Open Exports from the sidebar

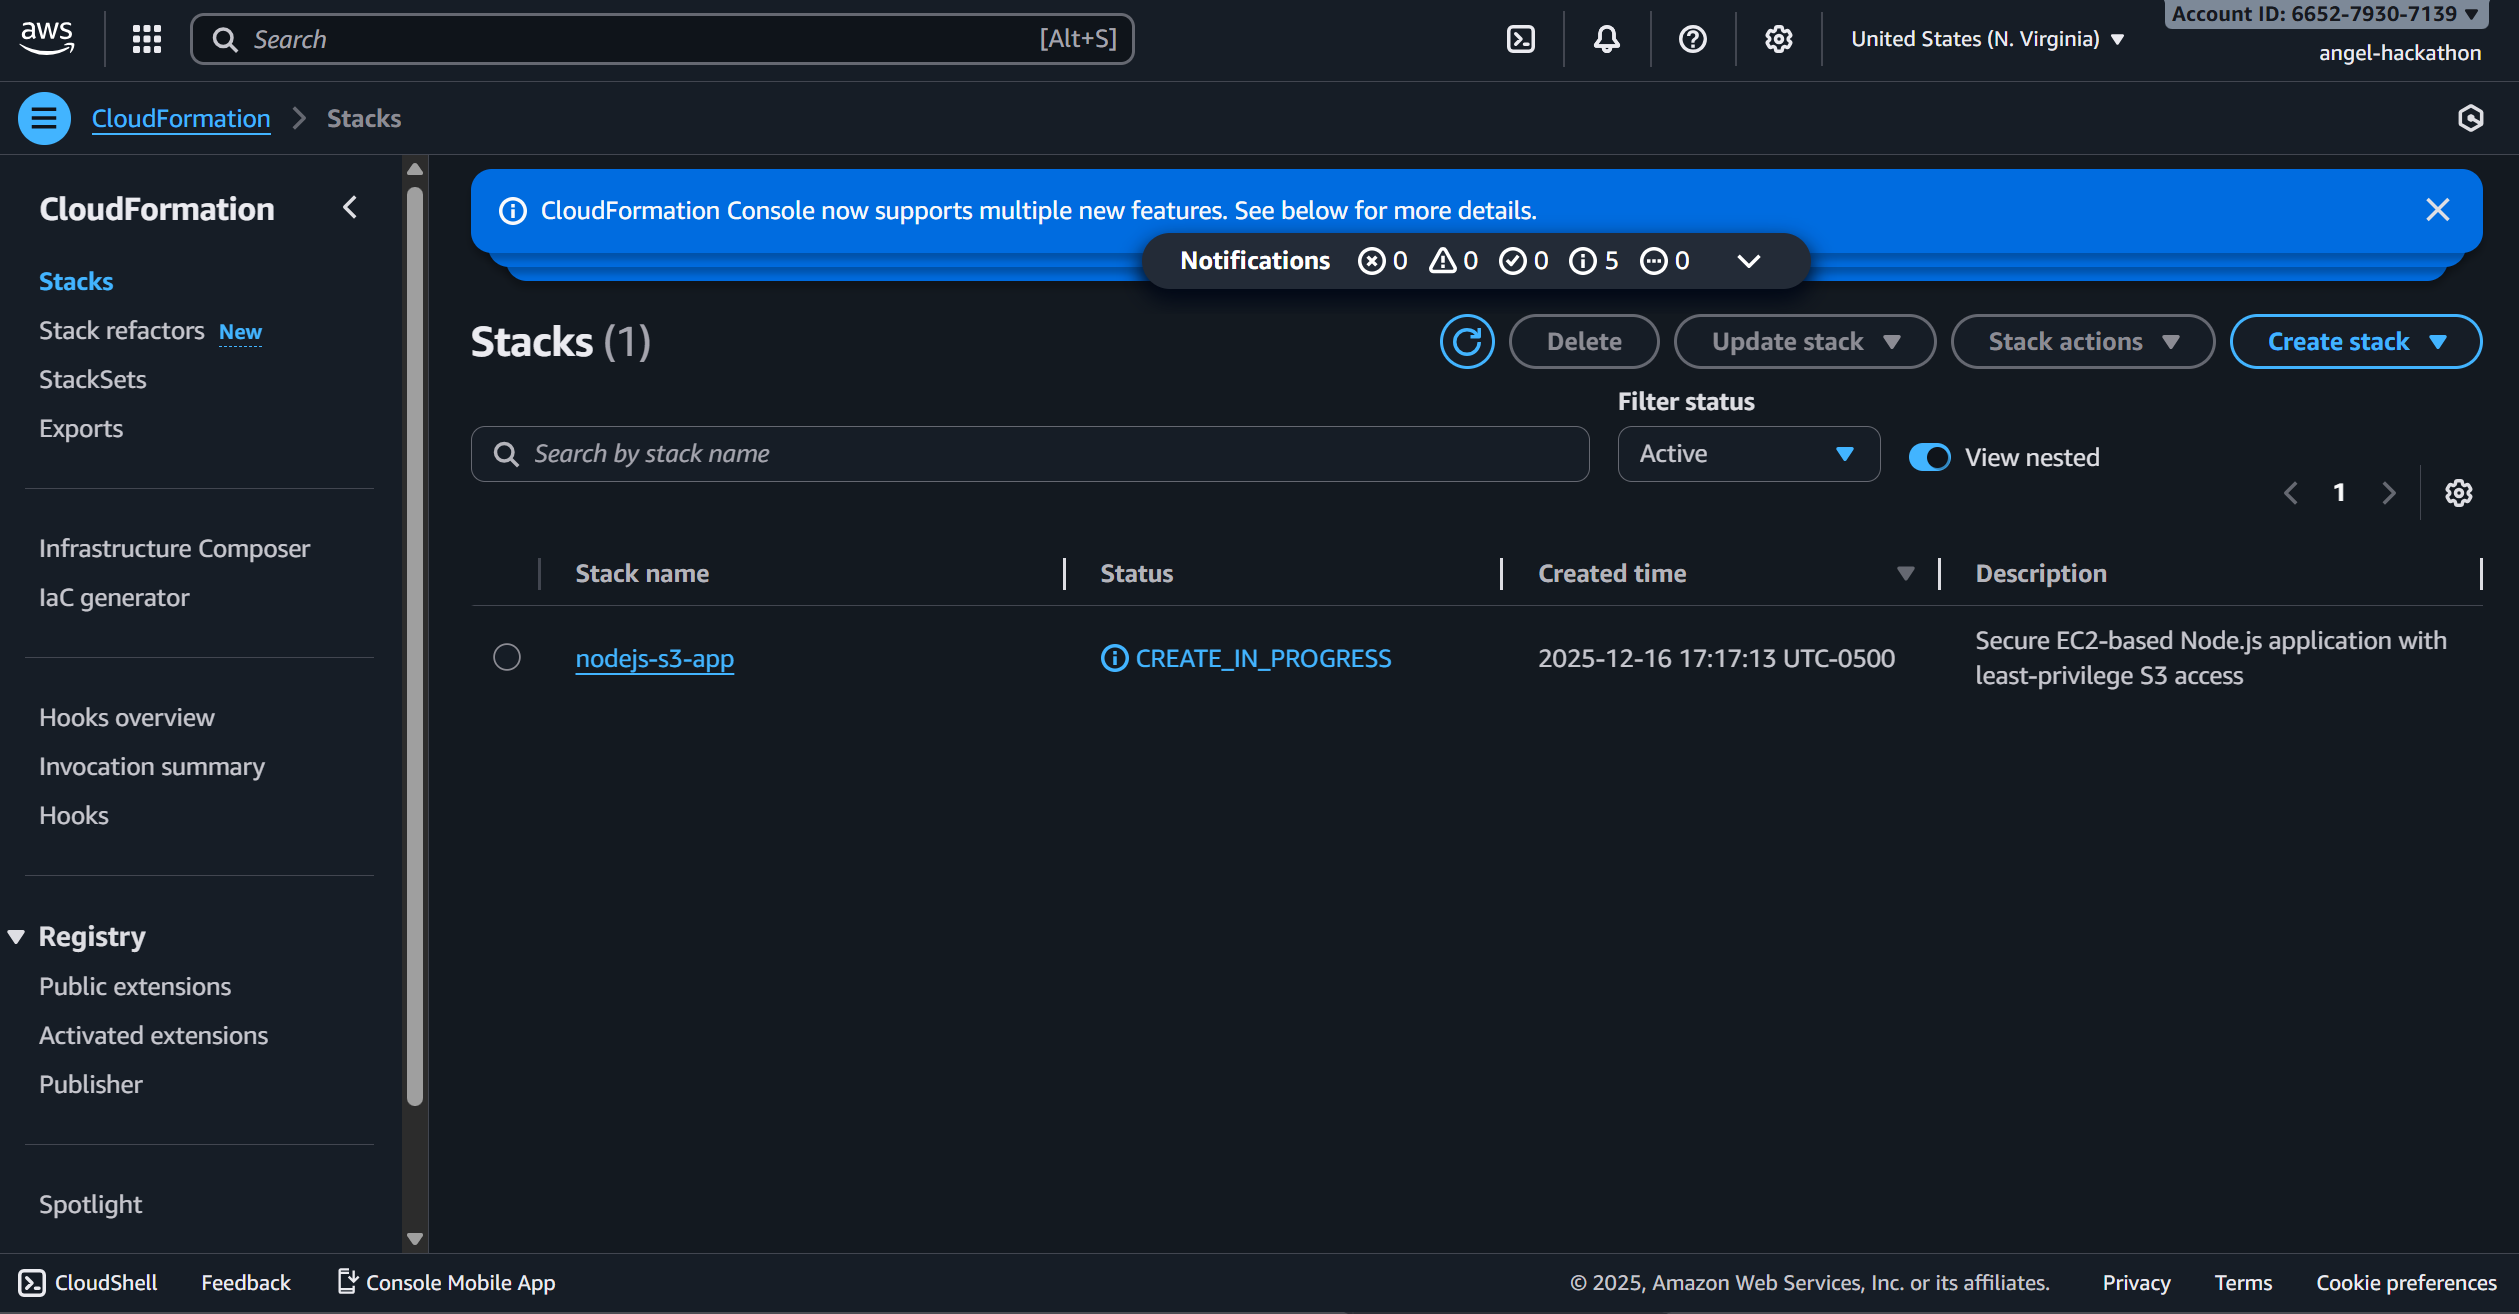click(81, 428)
